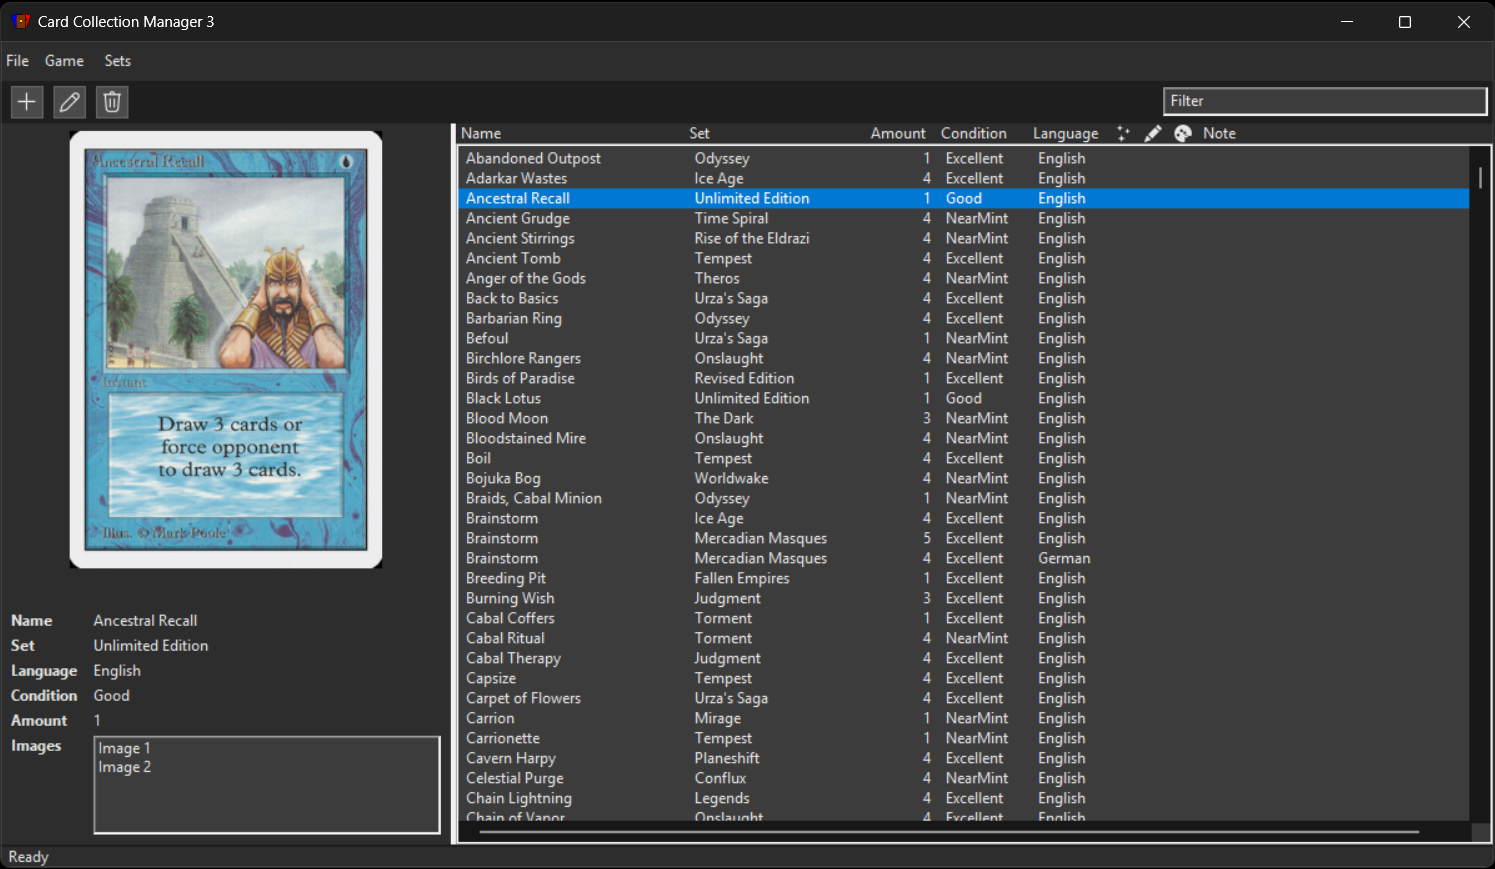Click the Ready status bar text
1495x869 pixels.
click(x=28, y=857)
